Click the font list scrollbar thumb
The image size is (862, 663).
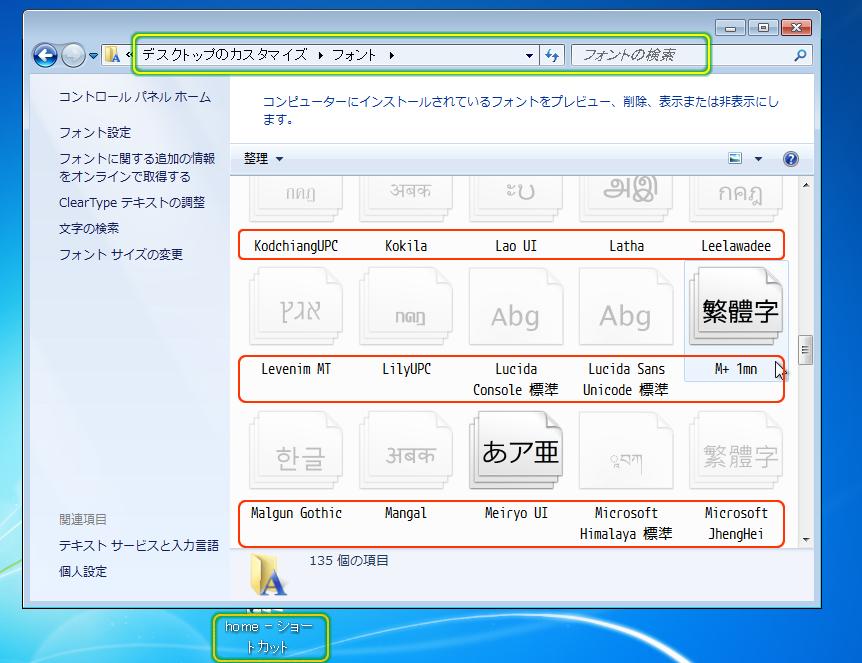[x=806, y=350]
